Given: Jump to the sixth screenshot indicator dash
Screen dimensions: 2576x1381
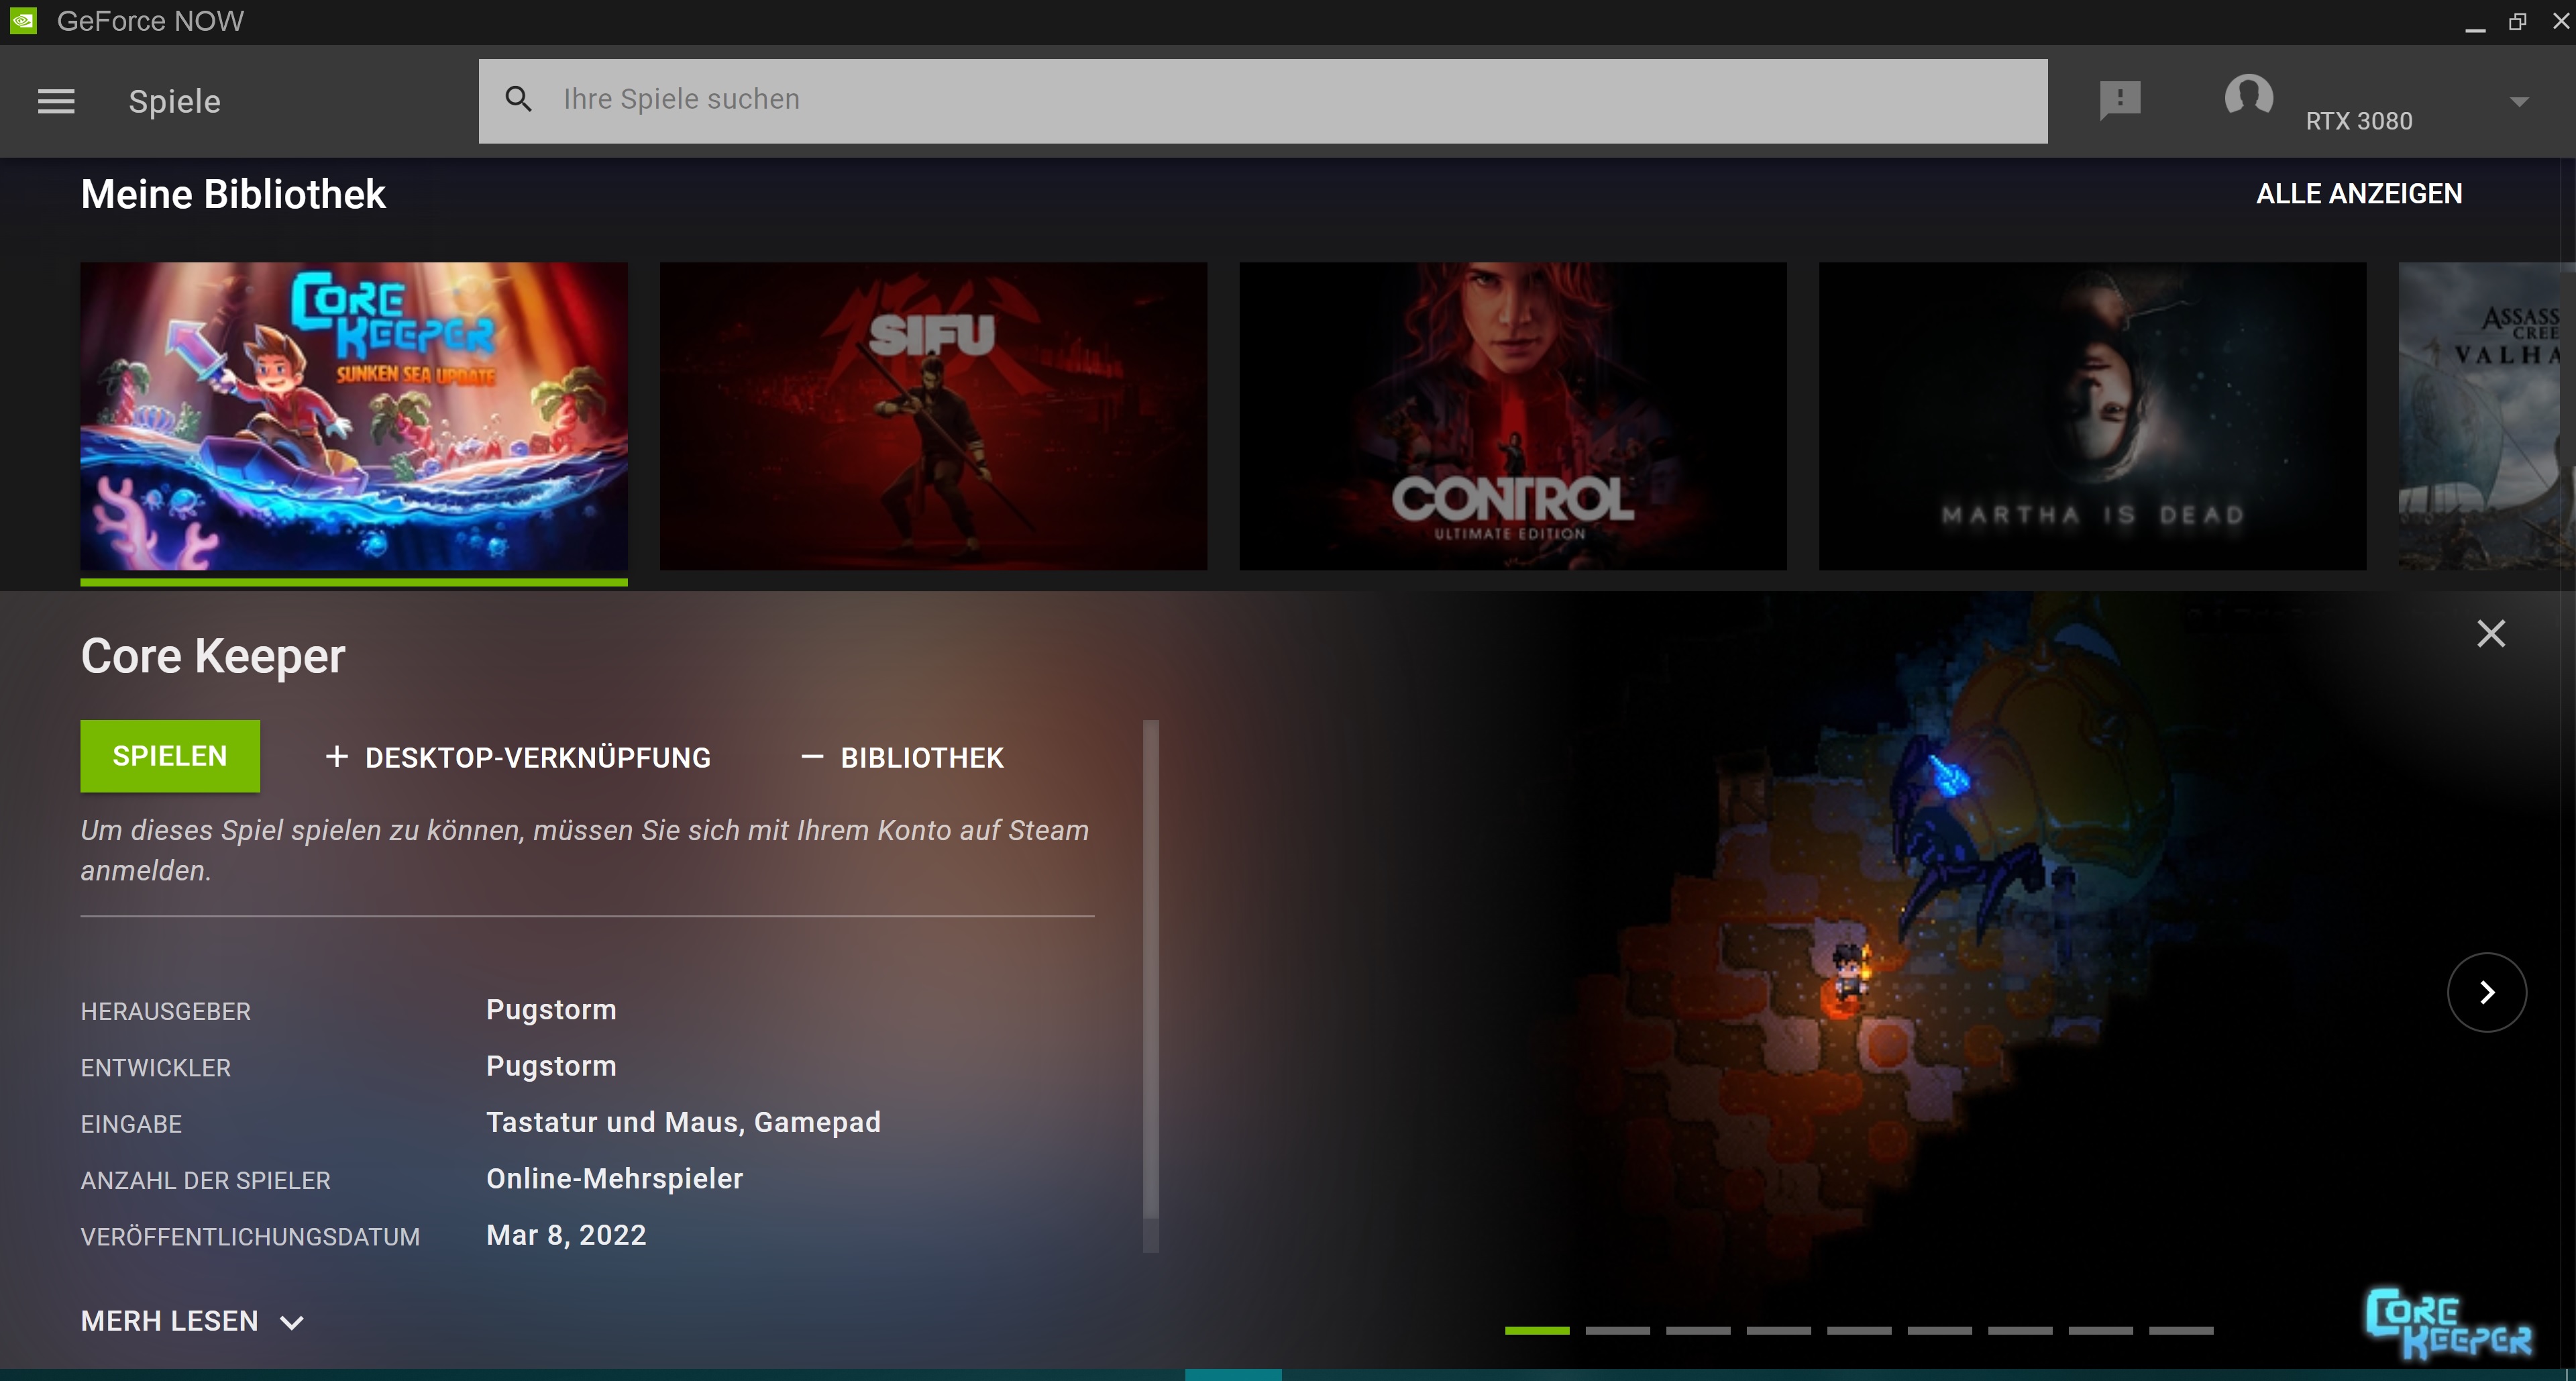Looking at the screenshot, I should (x=1939, y=1330).
